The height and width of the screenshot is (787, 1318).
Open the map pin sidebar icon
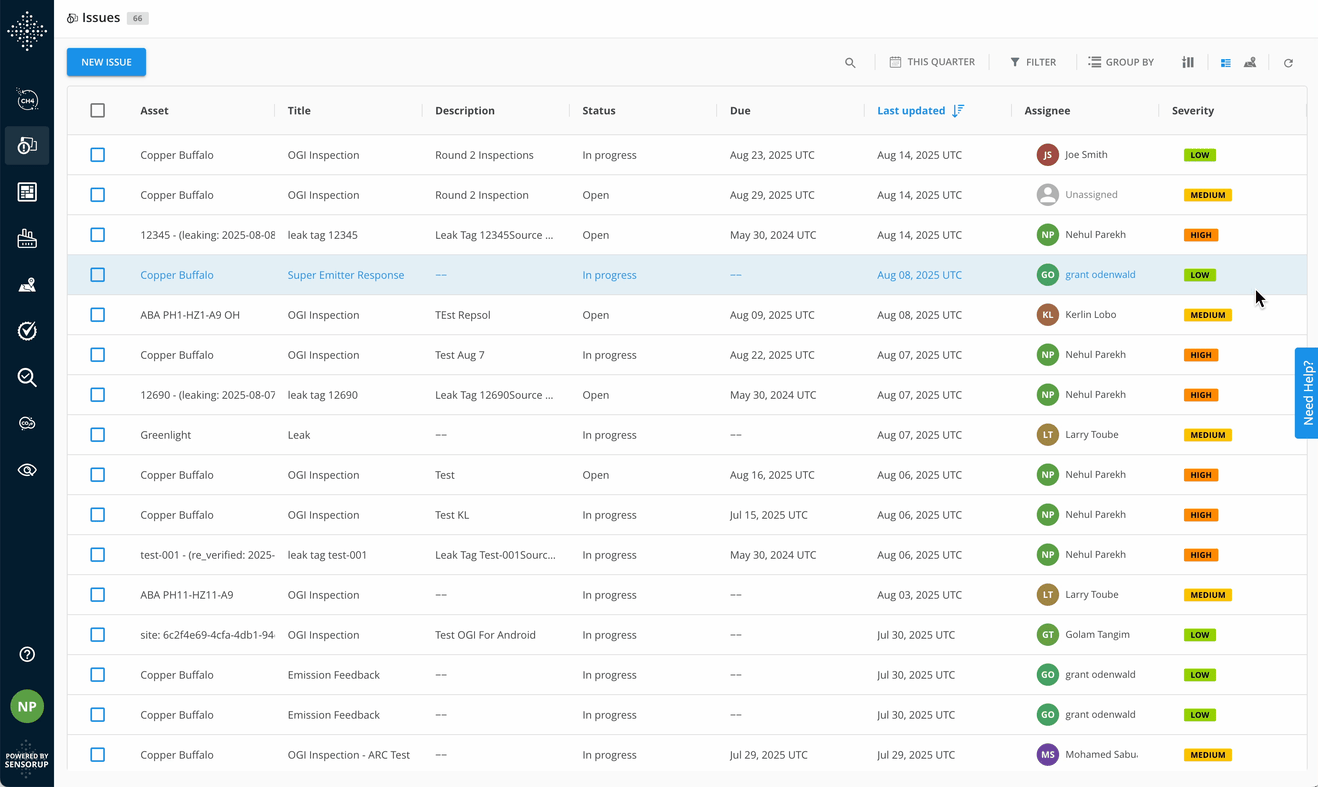pos(27,285)
